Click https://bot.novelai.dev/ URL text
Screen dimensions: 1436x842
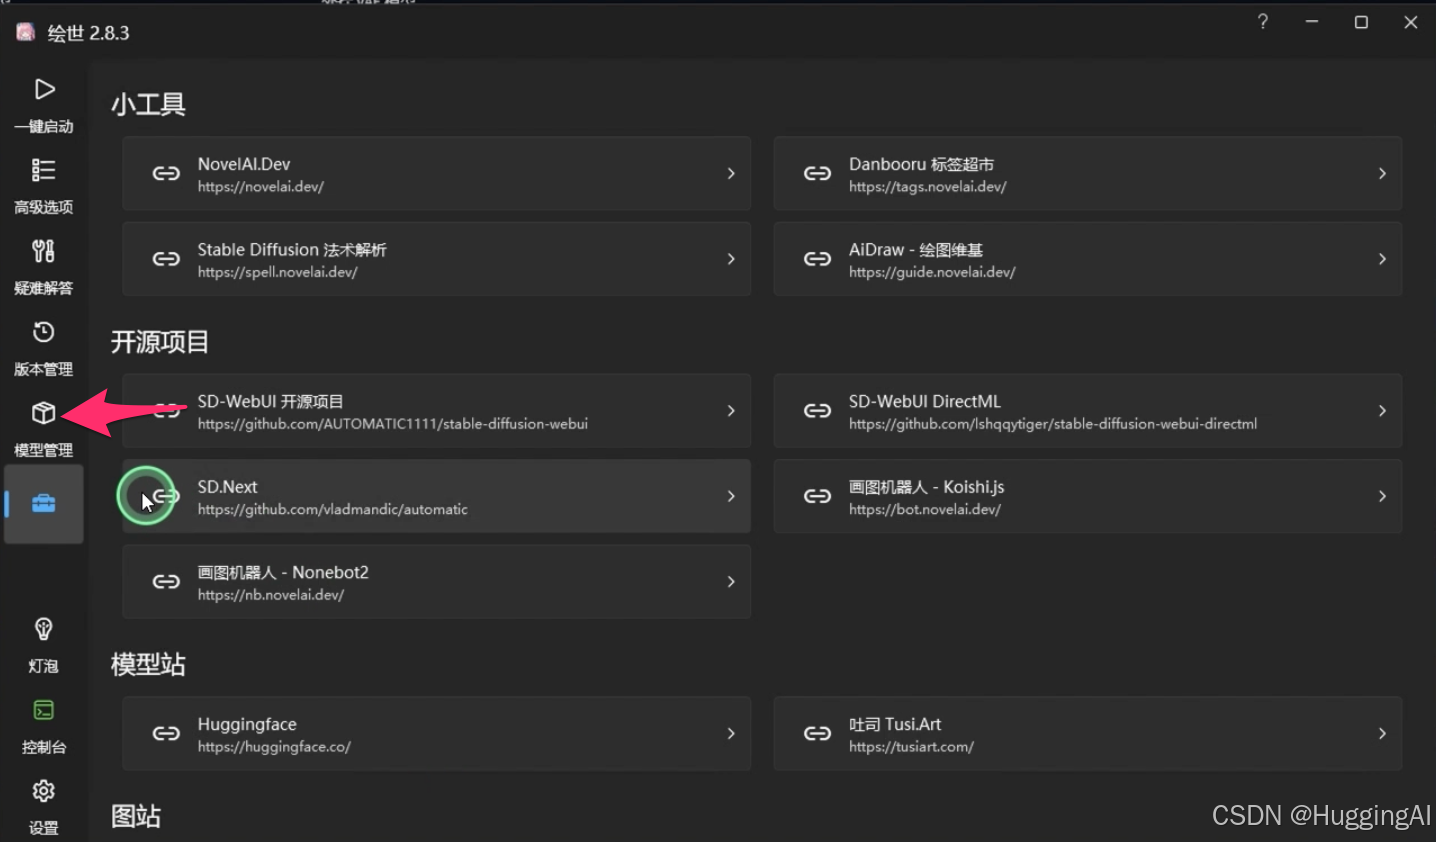pos(925,510)
